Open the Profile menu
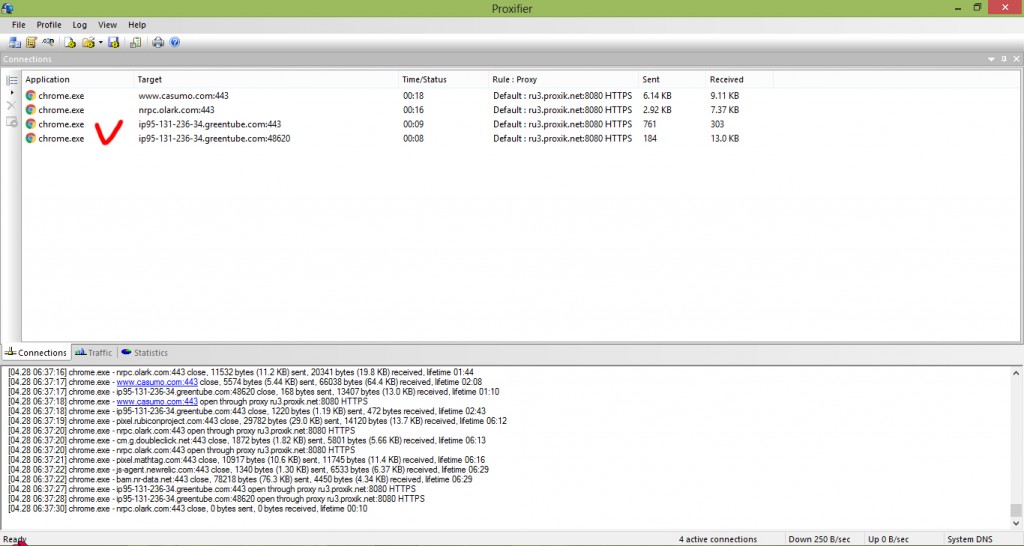 (49, 25)
